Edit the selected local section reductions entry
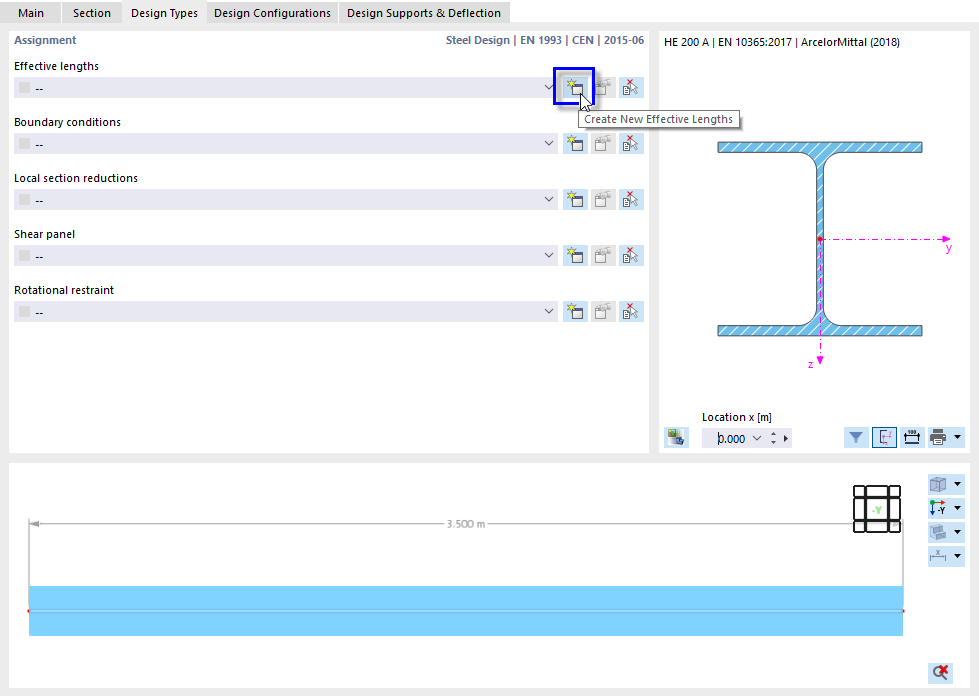979x696 pixels. 603,200
